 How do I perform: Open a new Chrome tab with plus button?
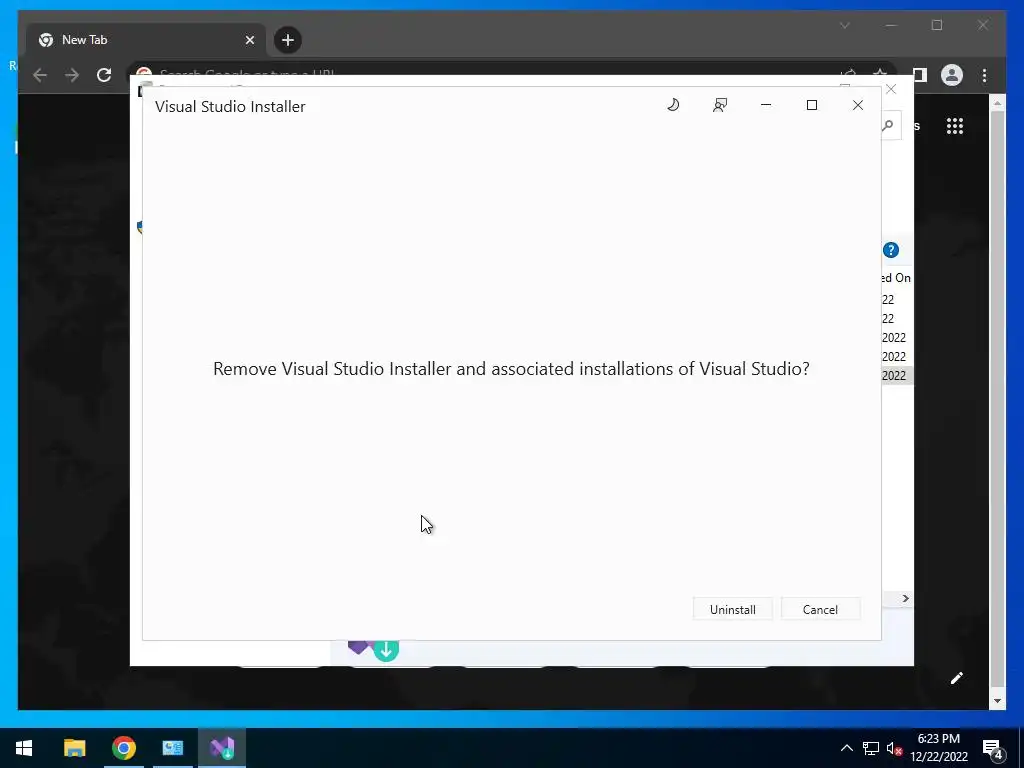(x=287, y=40)
